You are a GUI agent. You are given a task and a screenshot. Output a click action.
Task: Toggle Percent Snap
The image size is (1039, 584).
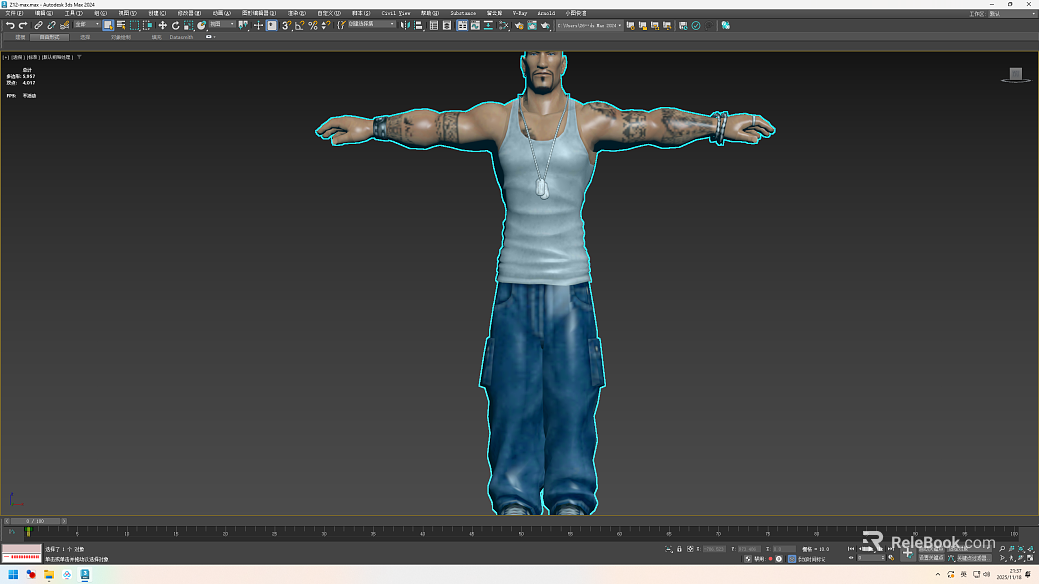click(x=313, y=25)
